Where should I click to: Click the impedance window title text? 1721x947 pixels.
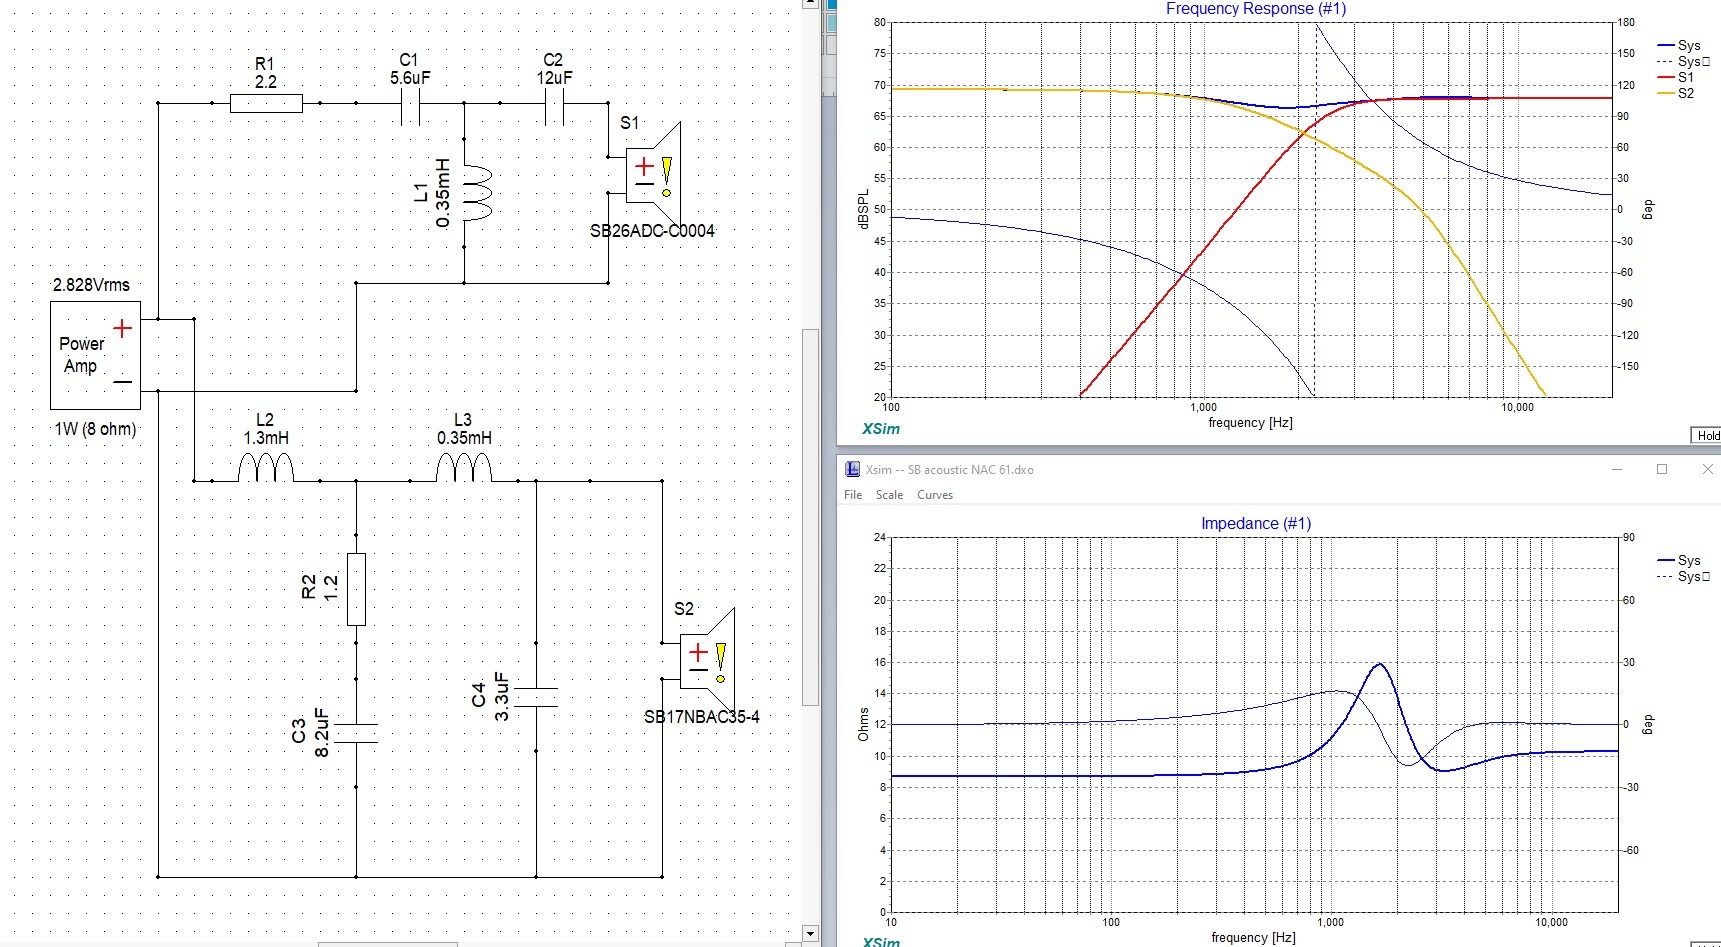tap(950, 469)
